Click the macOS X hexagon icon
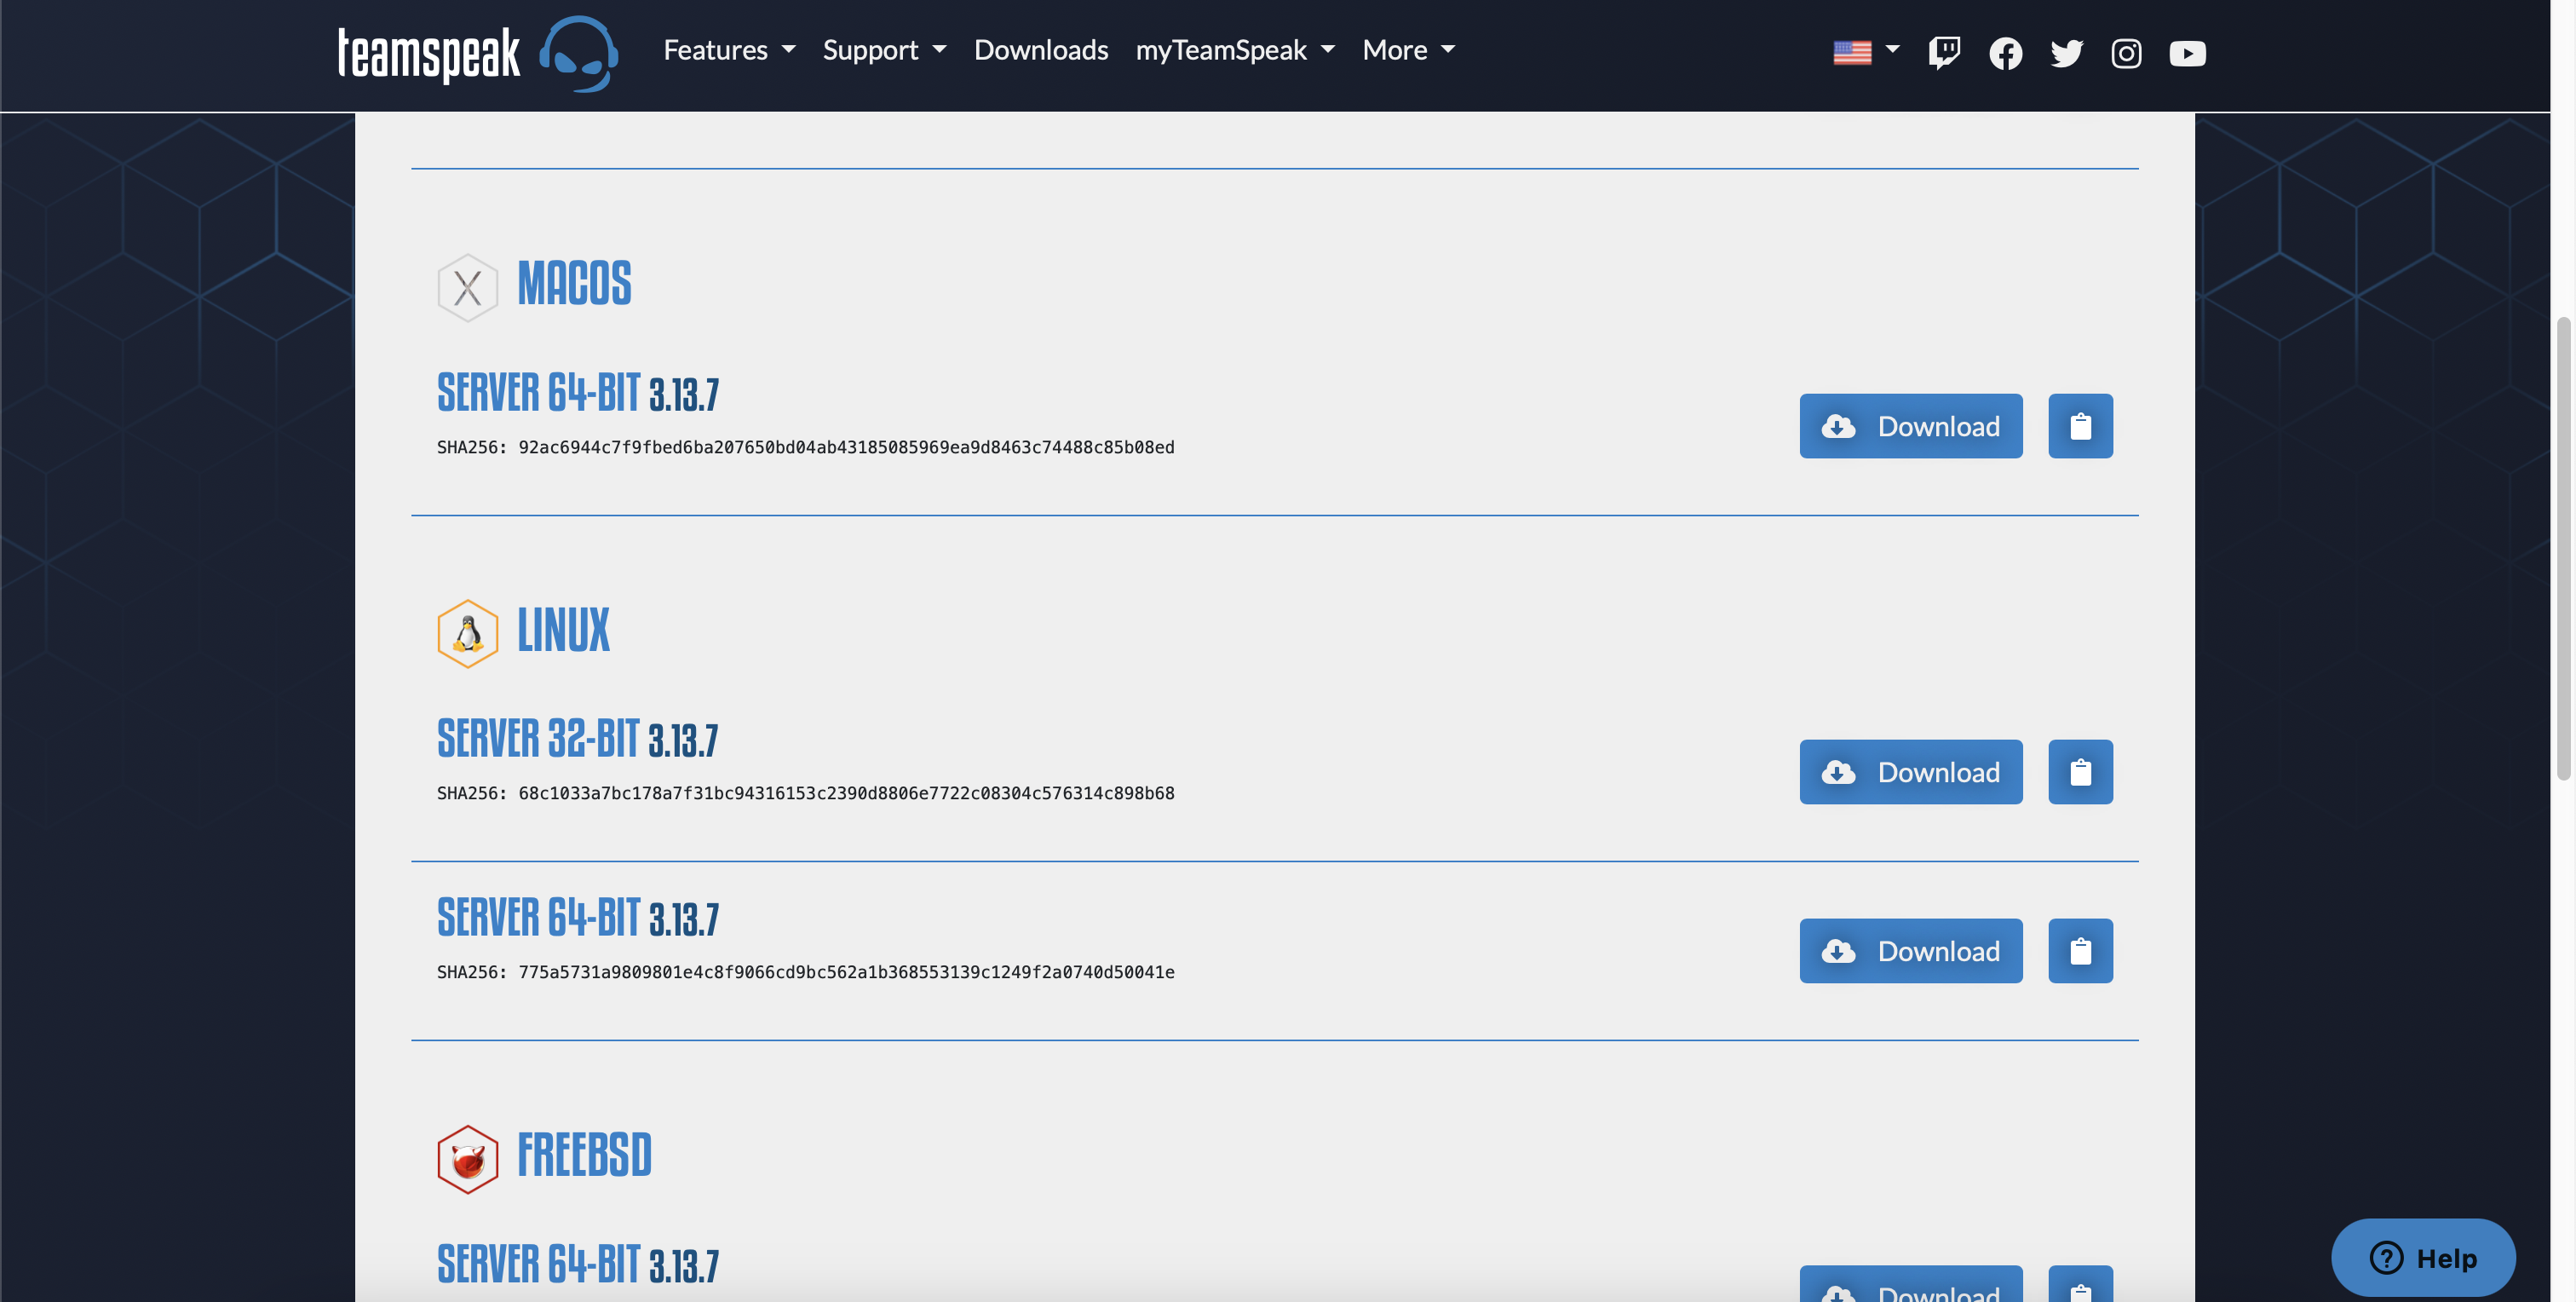Viewport: 2576px width, 1302px height. [x=467, y=288]
